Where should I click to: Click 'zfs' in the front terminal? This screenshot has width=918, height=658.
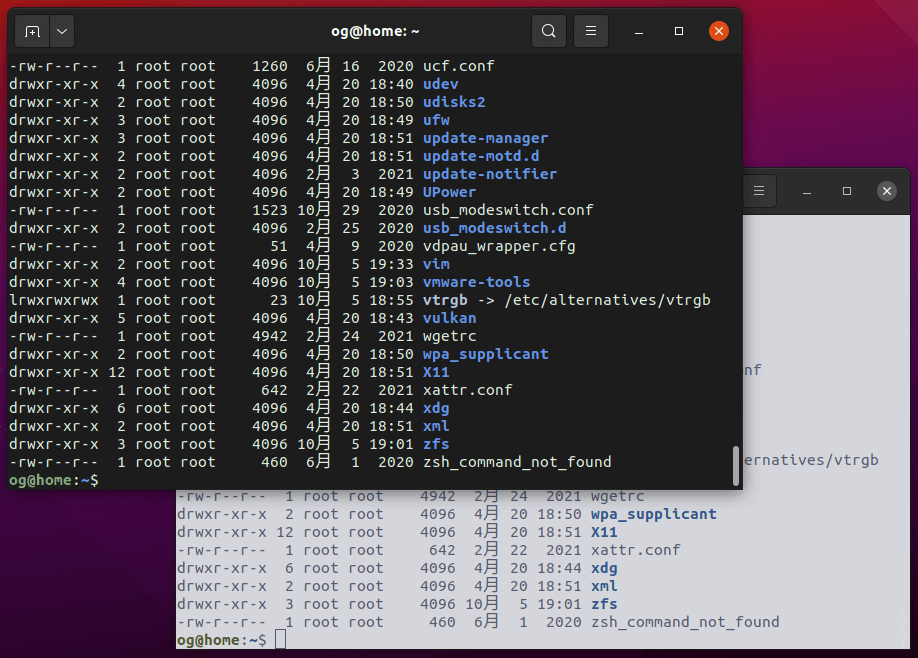pos(436,444)
